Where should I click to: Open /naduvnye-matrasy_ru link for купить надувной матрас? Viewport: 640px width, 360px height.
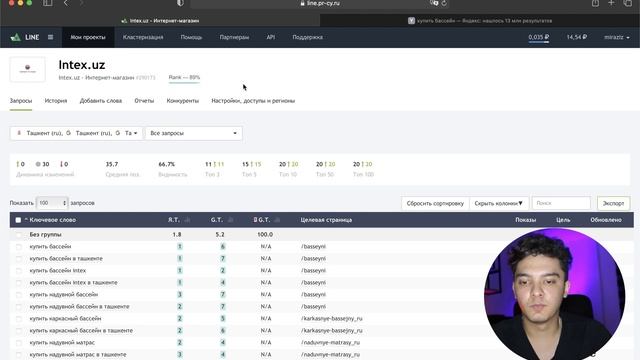[330, 343]
